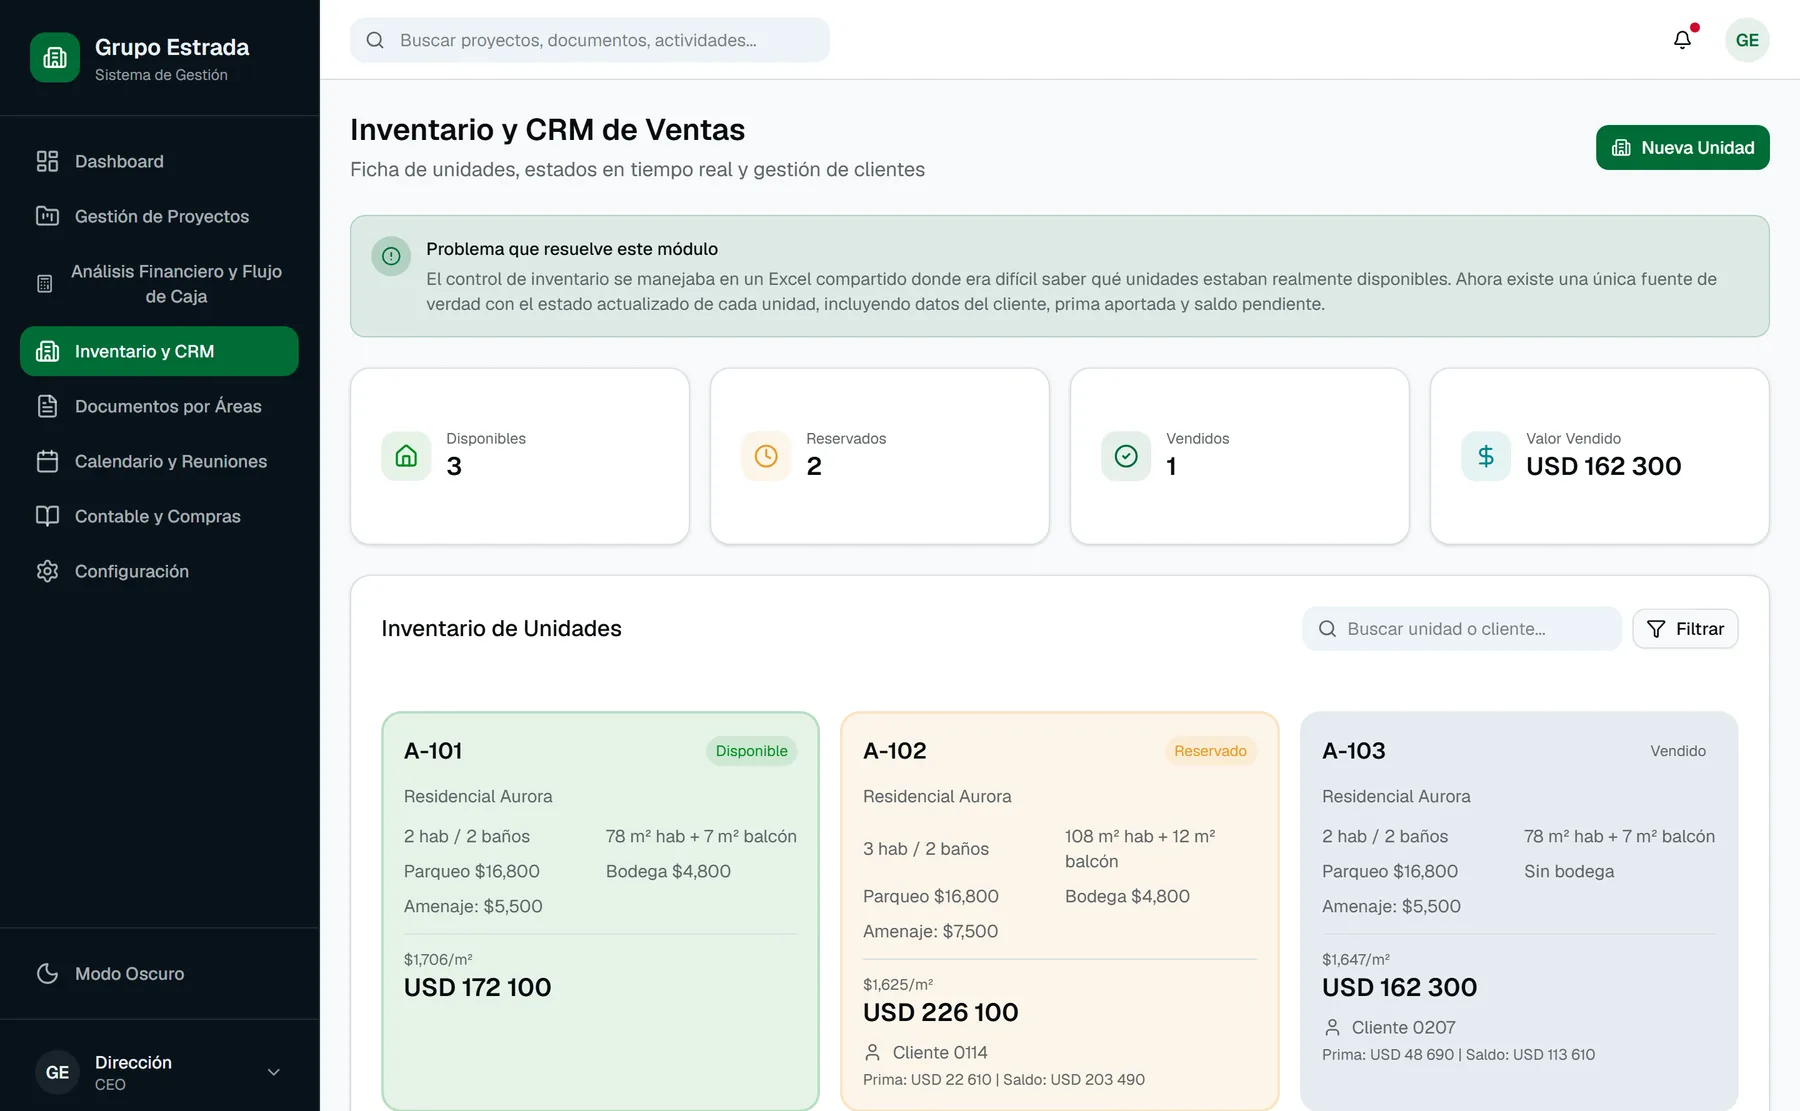Click the Inventario y CRM de Ventas title
The width and height of the screenshot is (1800, 1111).
tap(547, 130)
